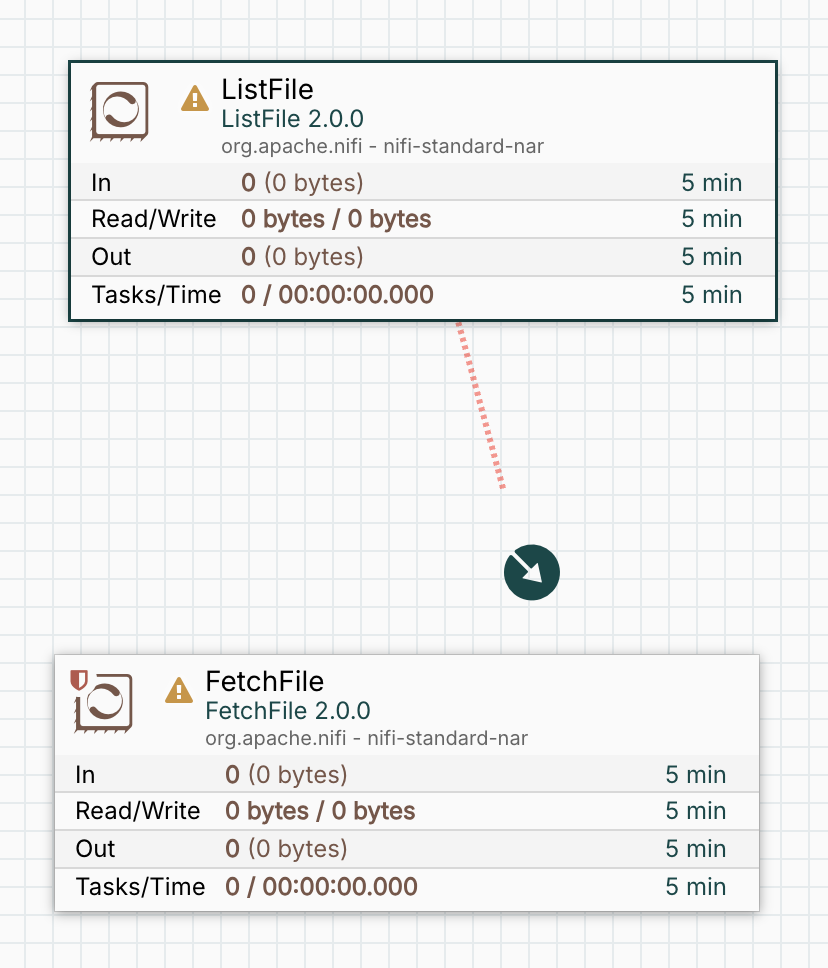The width and height of the screenshot is (828, 968).
Task: Click the Tasks/Time value in ListFile
Action: pyautogui.click(x=337, y=295)
